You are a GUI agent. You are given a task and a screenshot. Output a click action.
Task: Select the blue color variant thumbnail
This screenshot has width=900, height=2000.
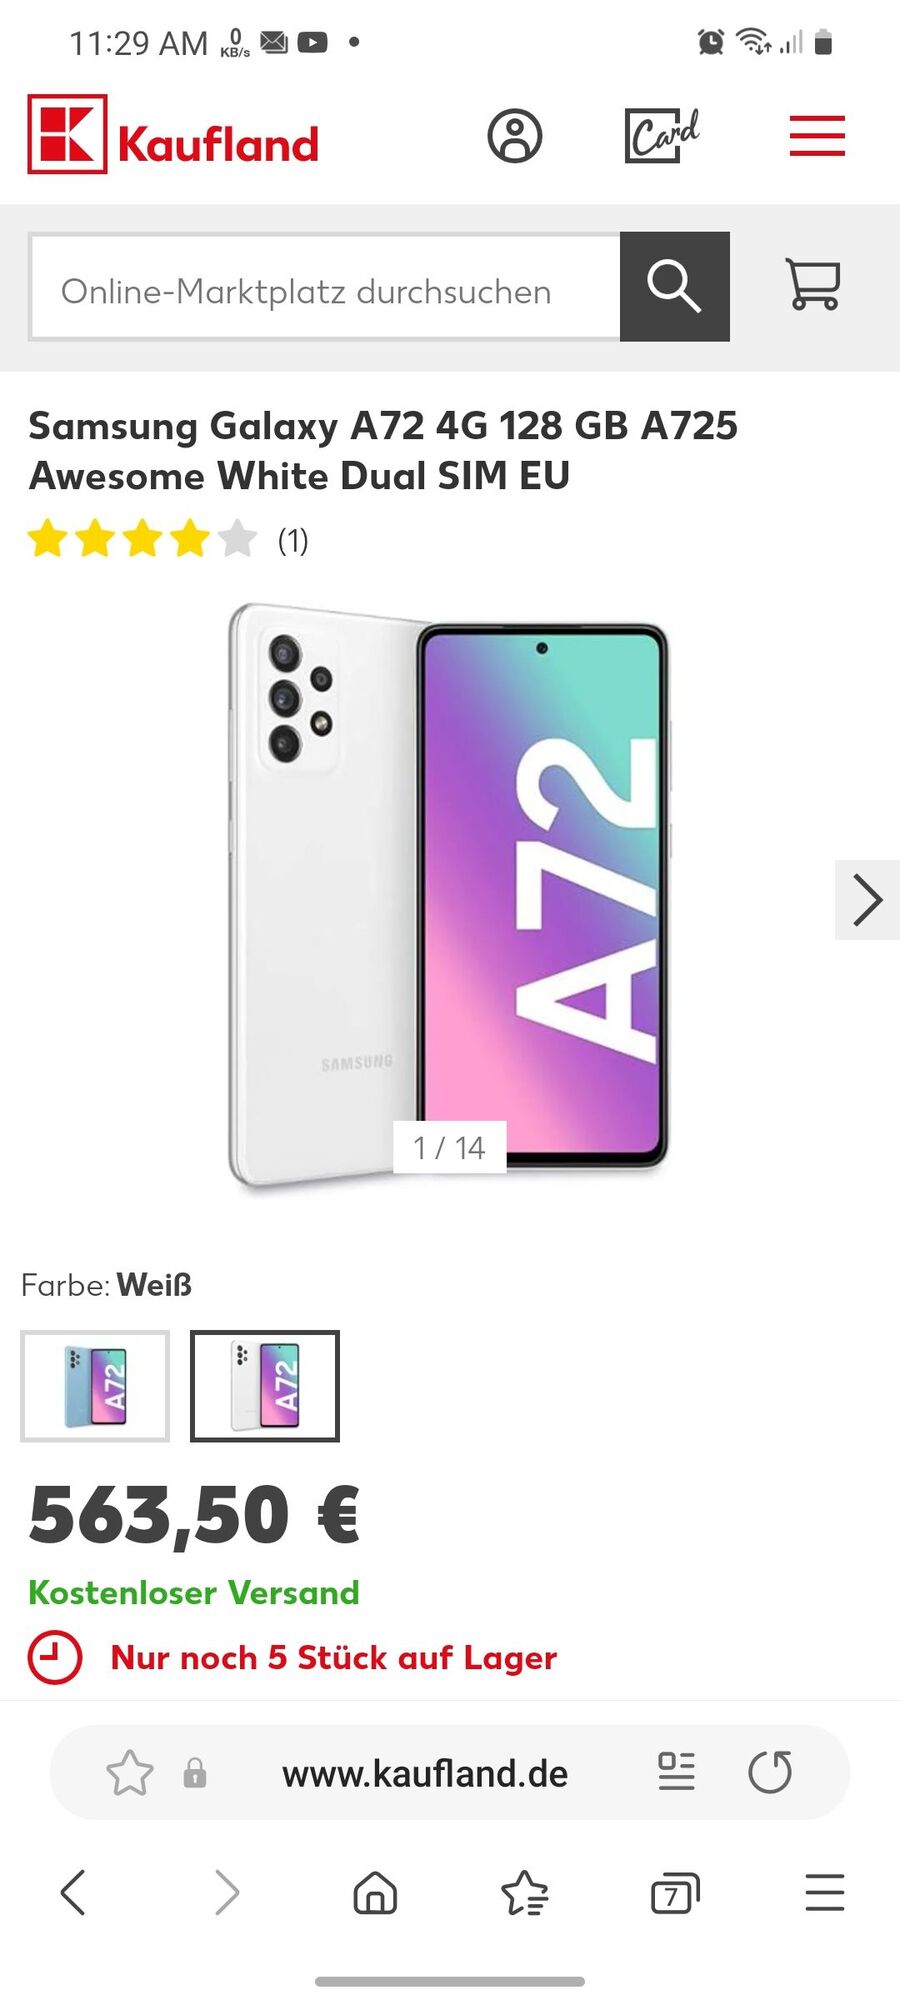coord(95,1386)
